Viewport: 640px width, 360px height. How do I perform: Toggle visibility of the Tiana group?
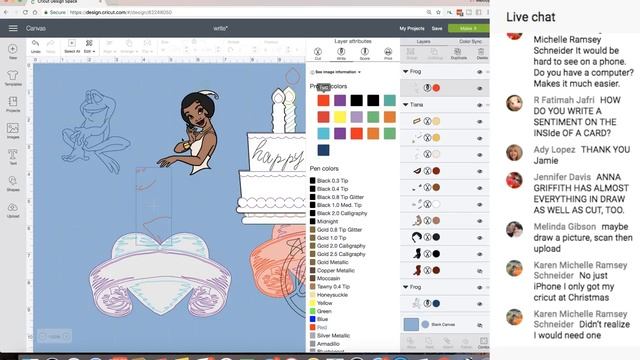pos(480,105)
